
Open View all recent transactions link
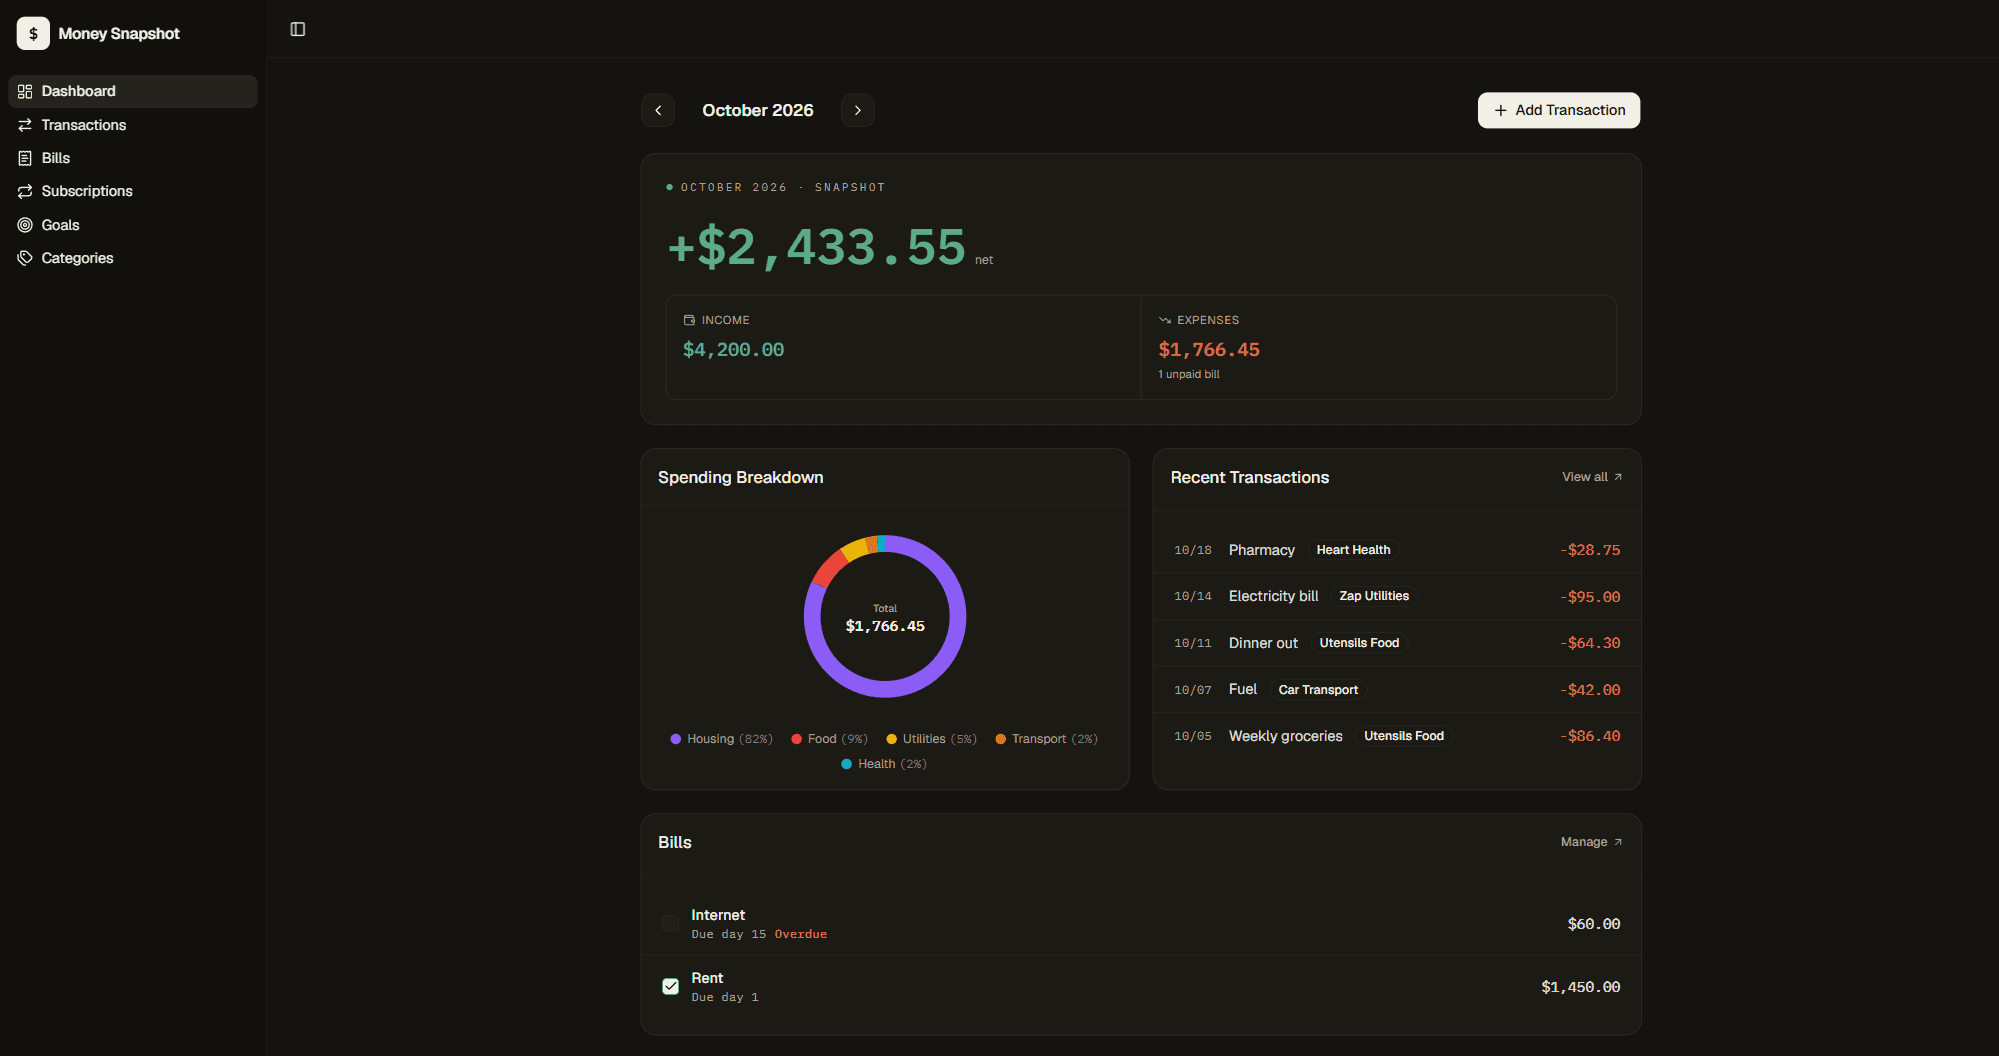(x=1592, y=477)
